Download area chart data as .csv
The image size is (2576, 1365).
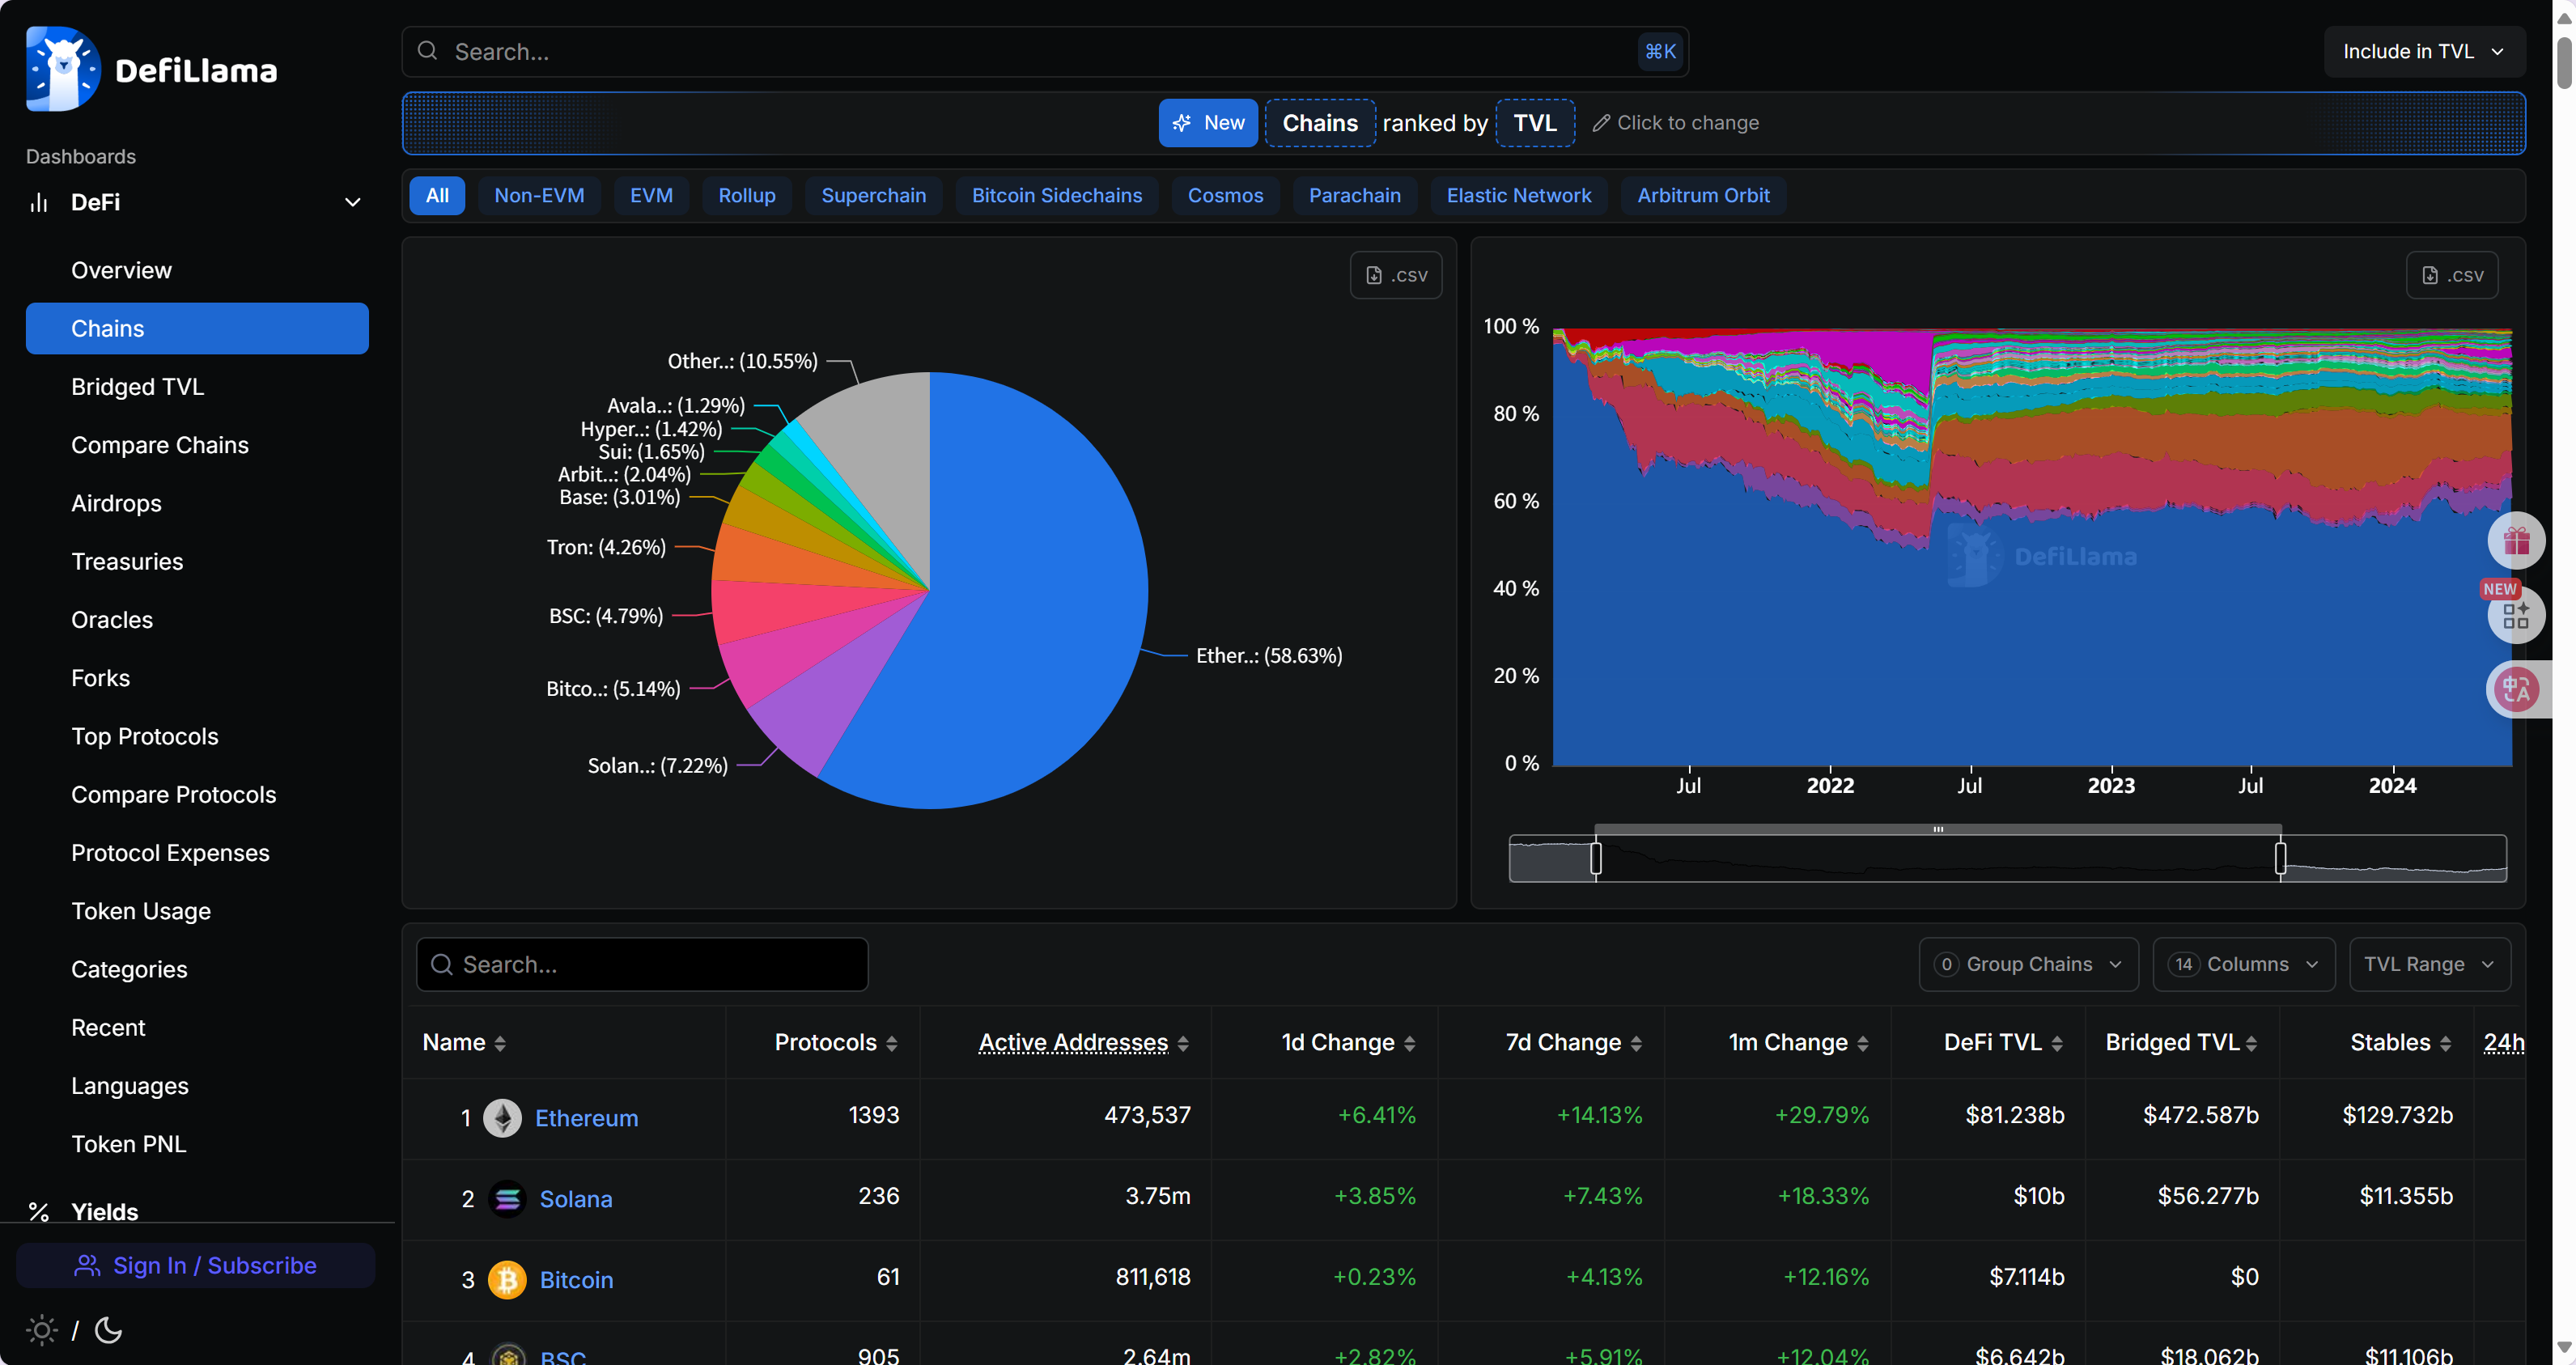pos(2452,275)
